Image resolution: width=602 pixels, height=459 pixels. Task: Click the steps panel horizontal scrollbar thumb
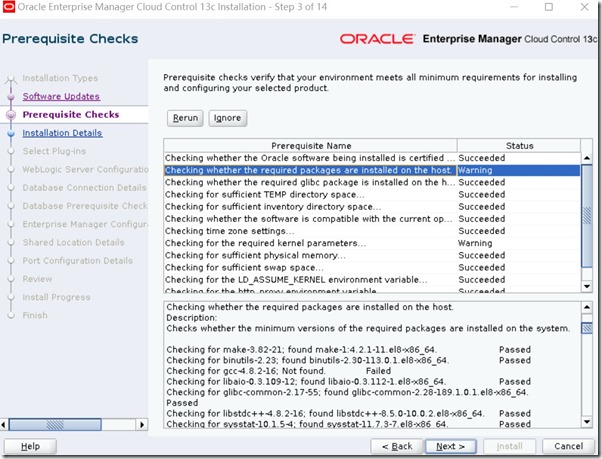click(55, 424)
